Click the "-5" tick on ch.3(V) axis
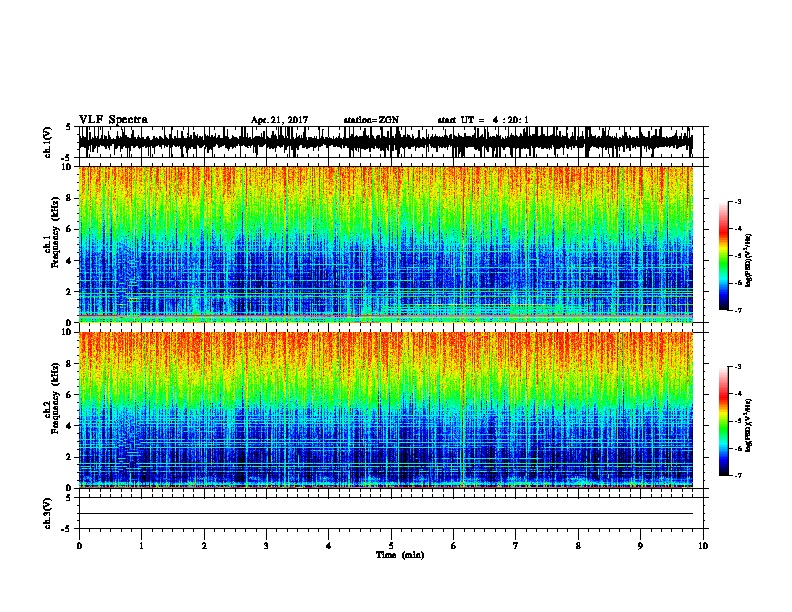 (x=67, y=529)
